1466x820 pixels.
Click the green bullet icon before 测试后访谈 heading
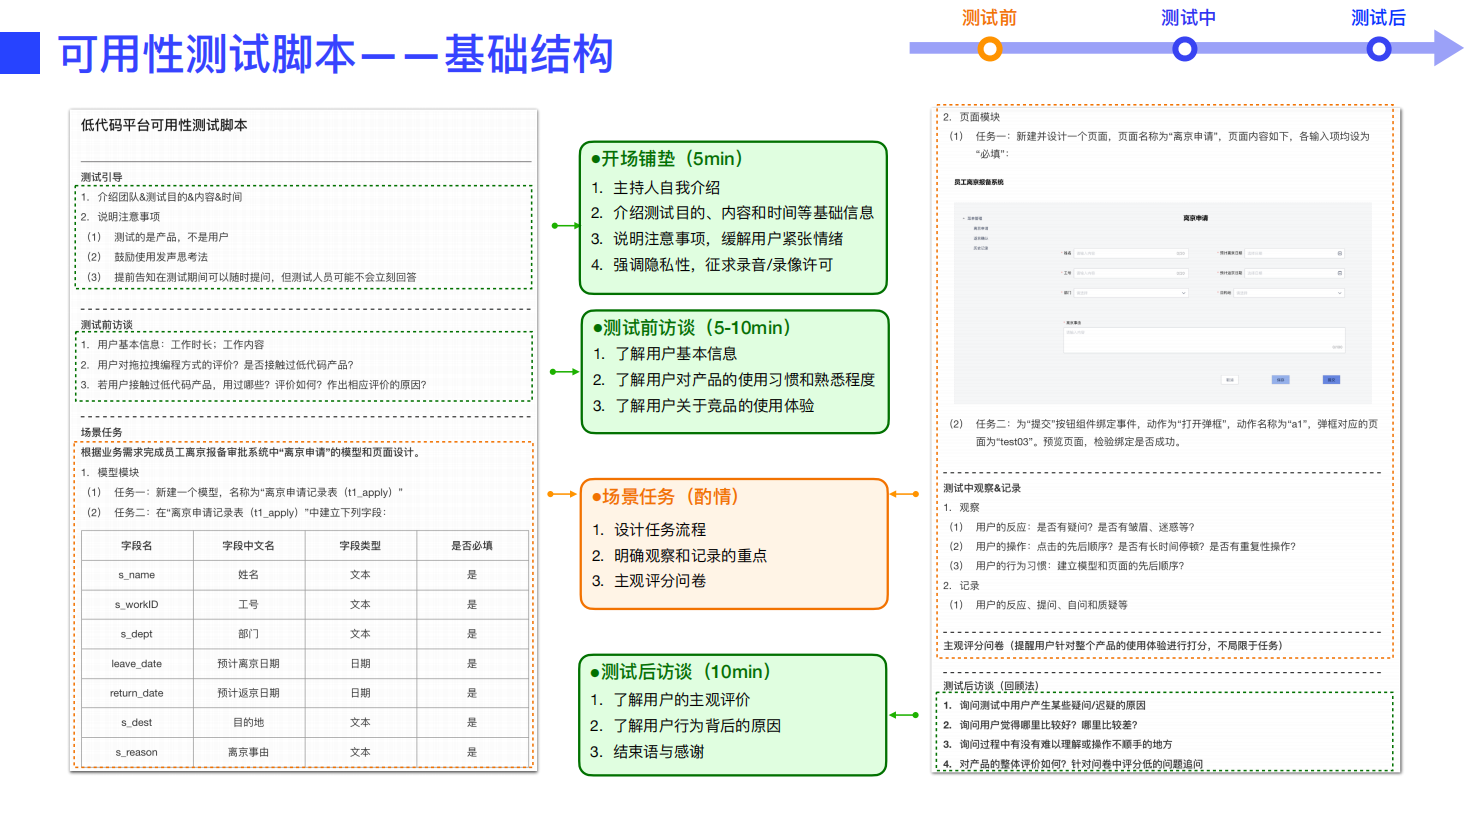pyautogui.click(x=593, y=672)
